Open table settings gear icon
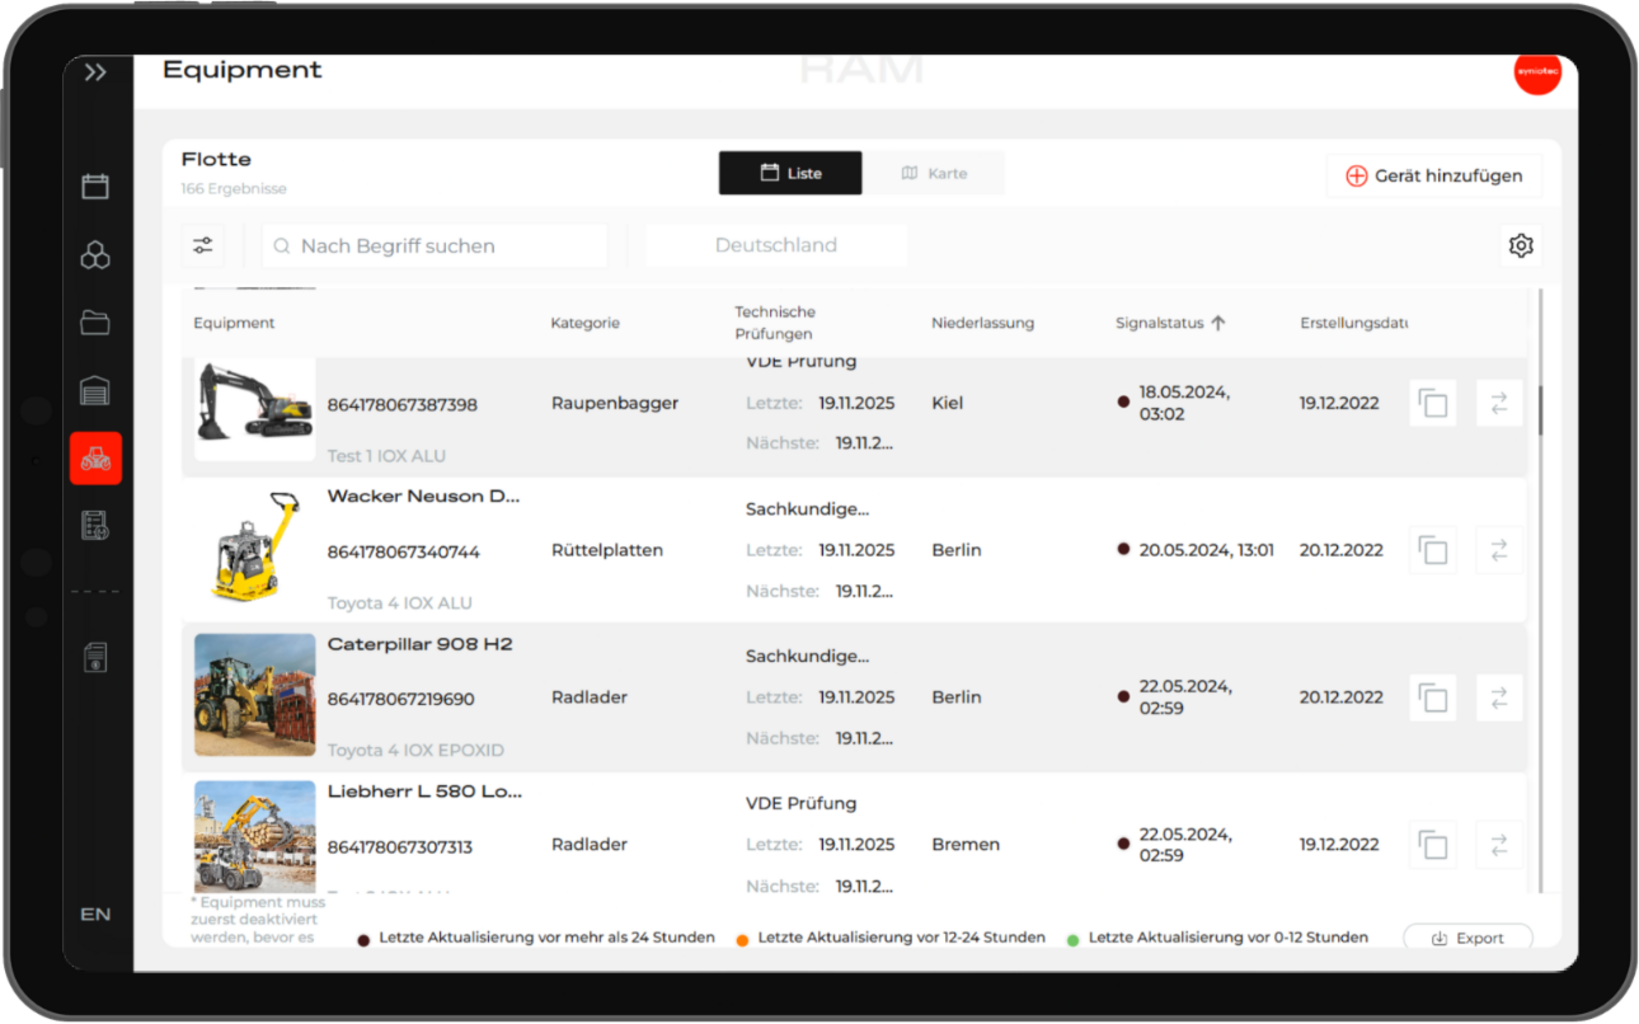1639x1024 pixels. pos(1520,246)
